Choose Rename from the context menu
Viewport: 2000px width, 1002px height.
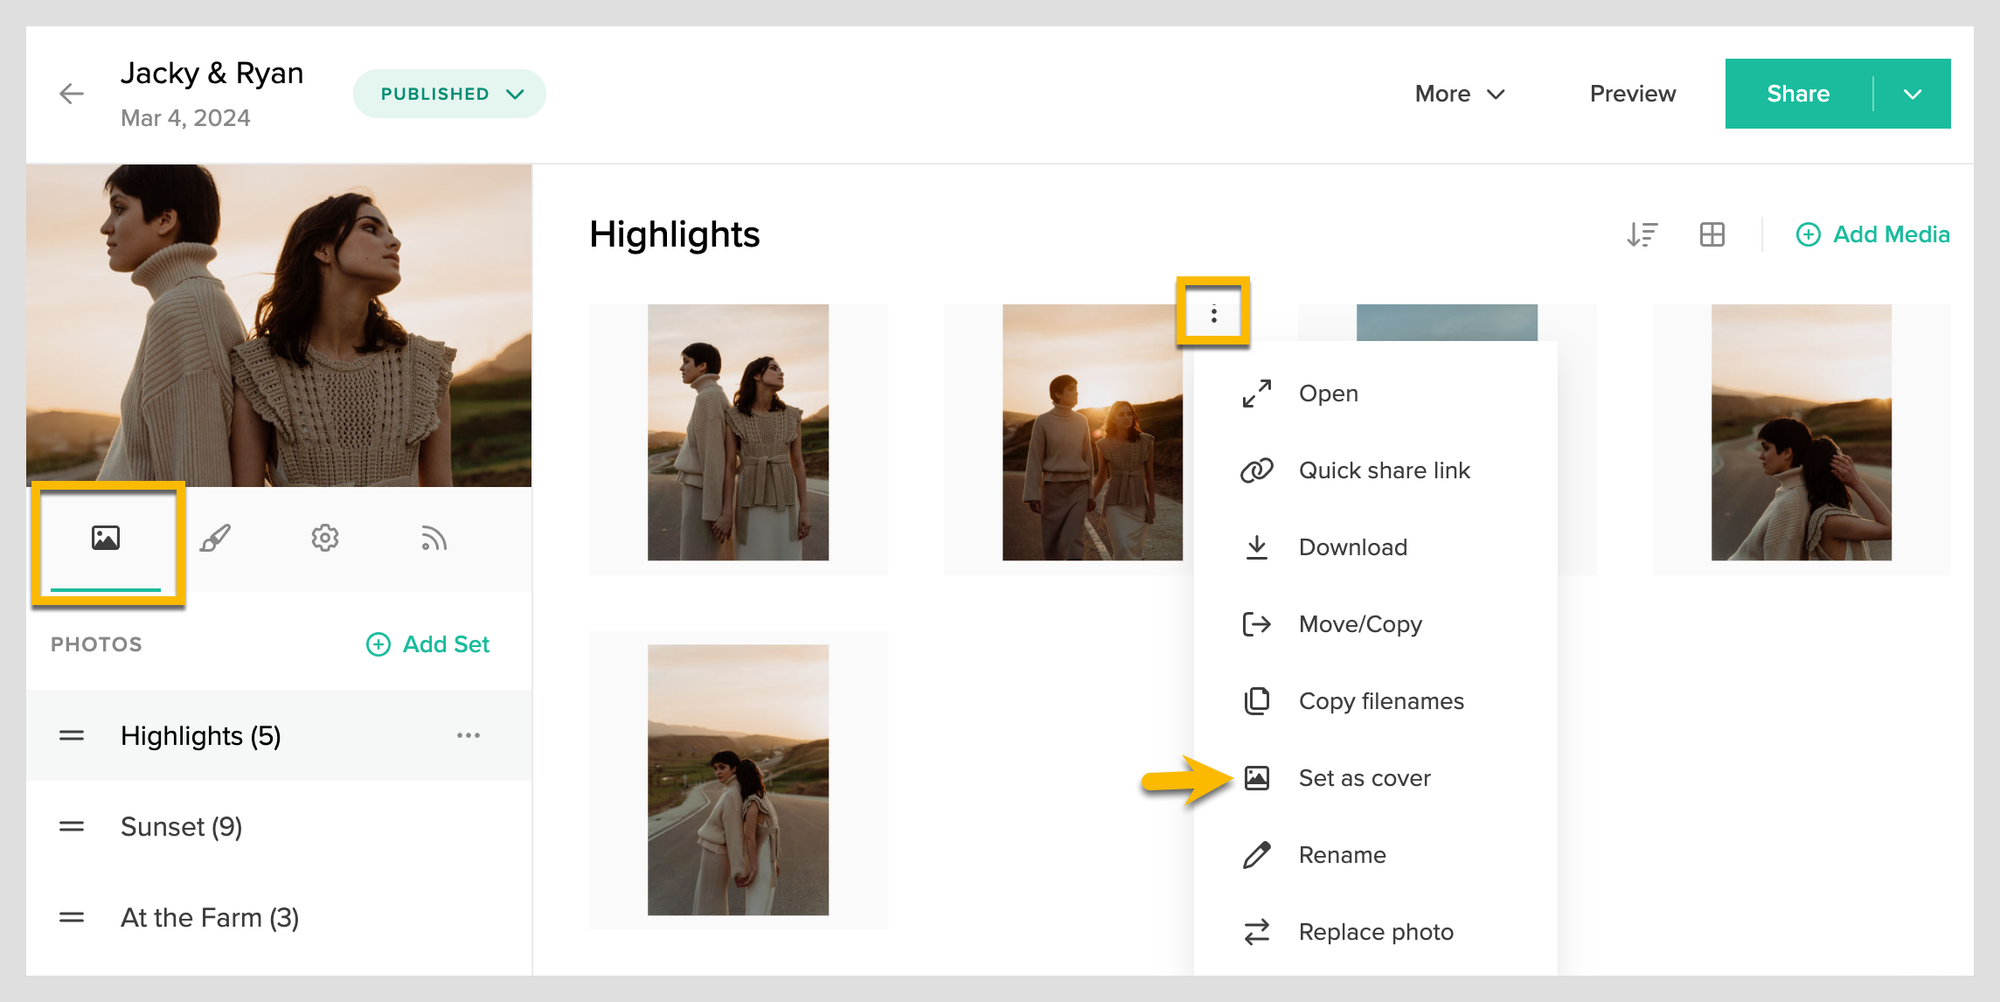[1376, 855]
